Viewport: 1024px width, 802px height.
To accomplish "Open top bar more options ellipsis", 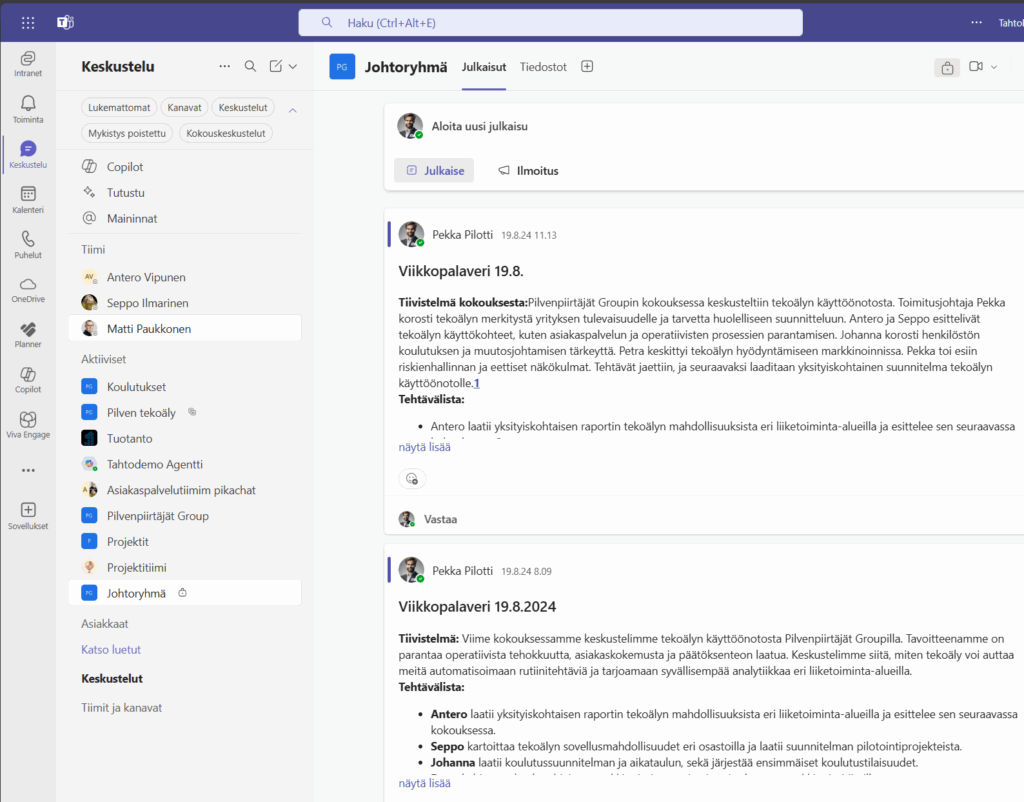I will pos(976,22).
